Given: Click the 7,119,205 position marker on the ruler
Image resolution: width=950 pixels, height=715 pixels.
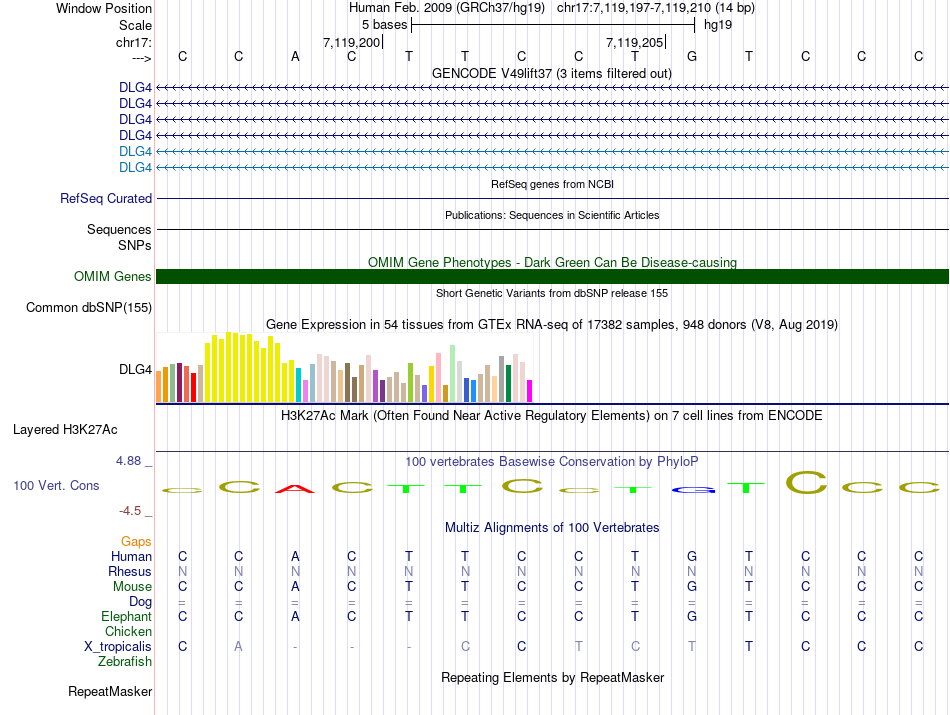Looking at the screenshot, I should tap(635, 43).
